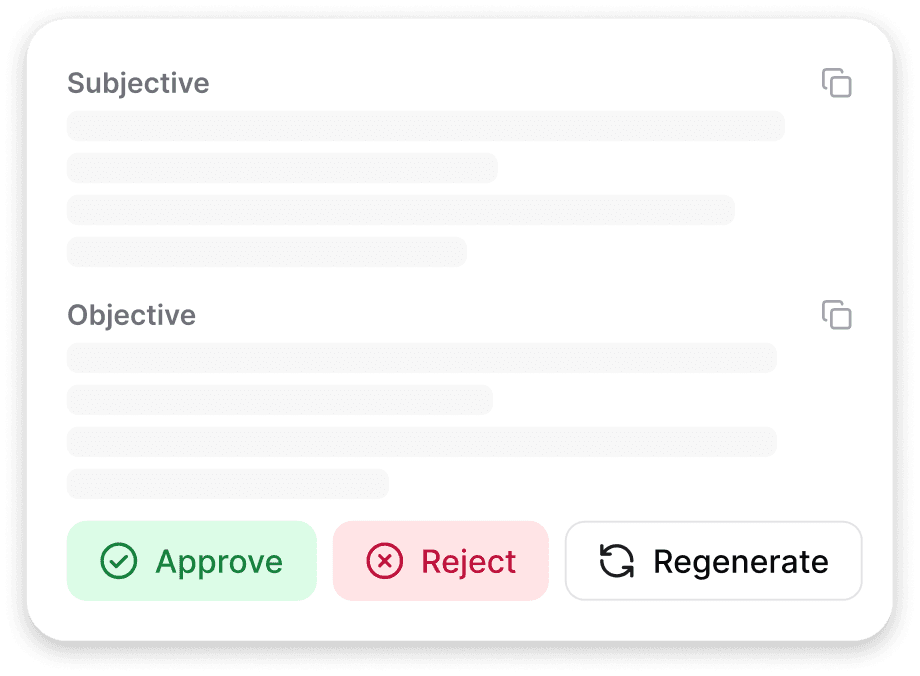Click the second Subjective placeholder line
Screen dimensions: 920x676
click(x=282, y=168)
